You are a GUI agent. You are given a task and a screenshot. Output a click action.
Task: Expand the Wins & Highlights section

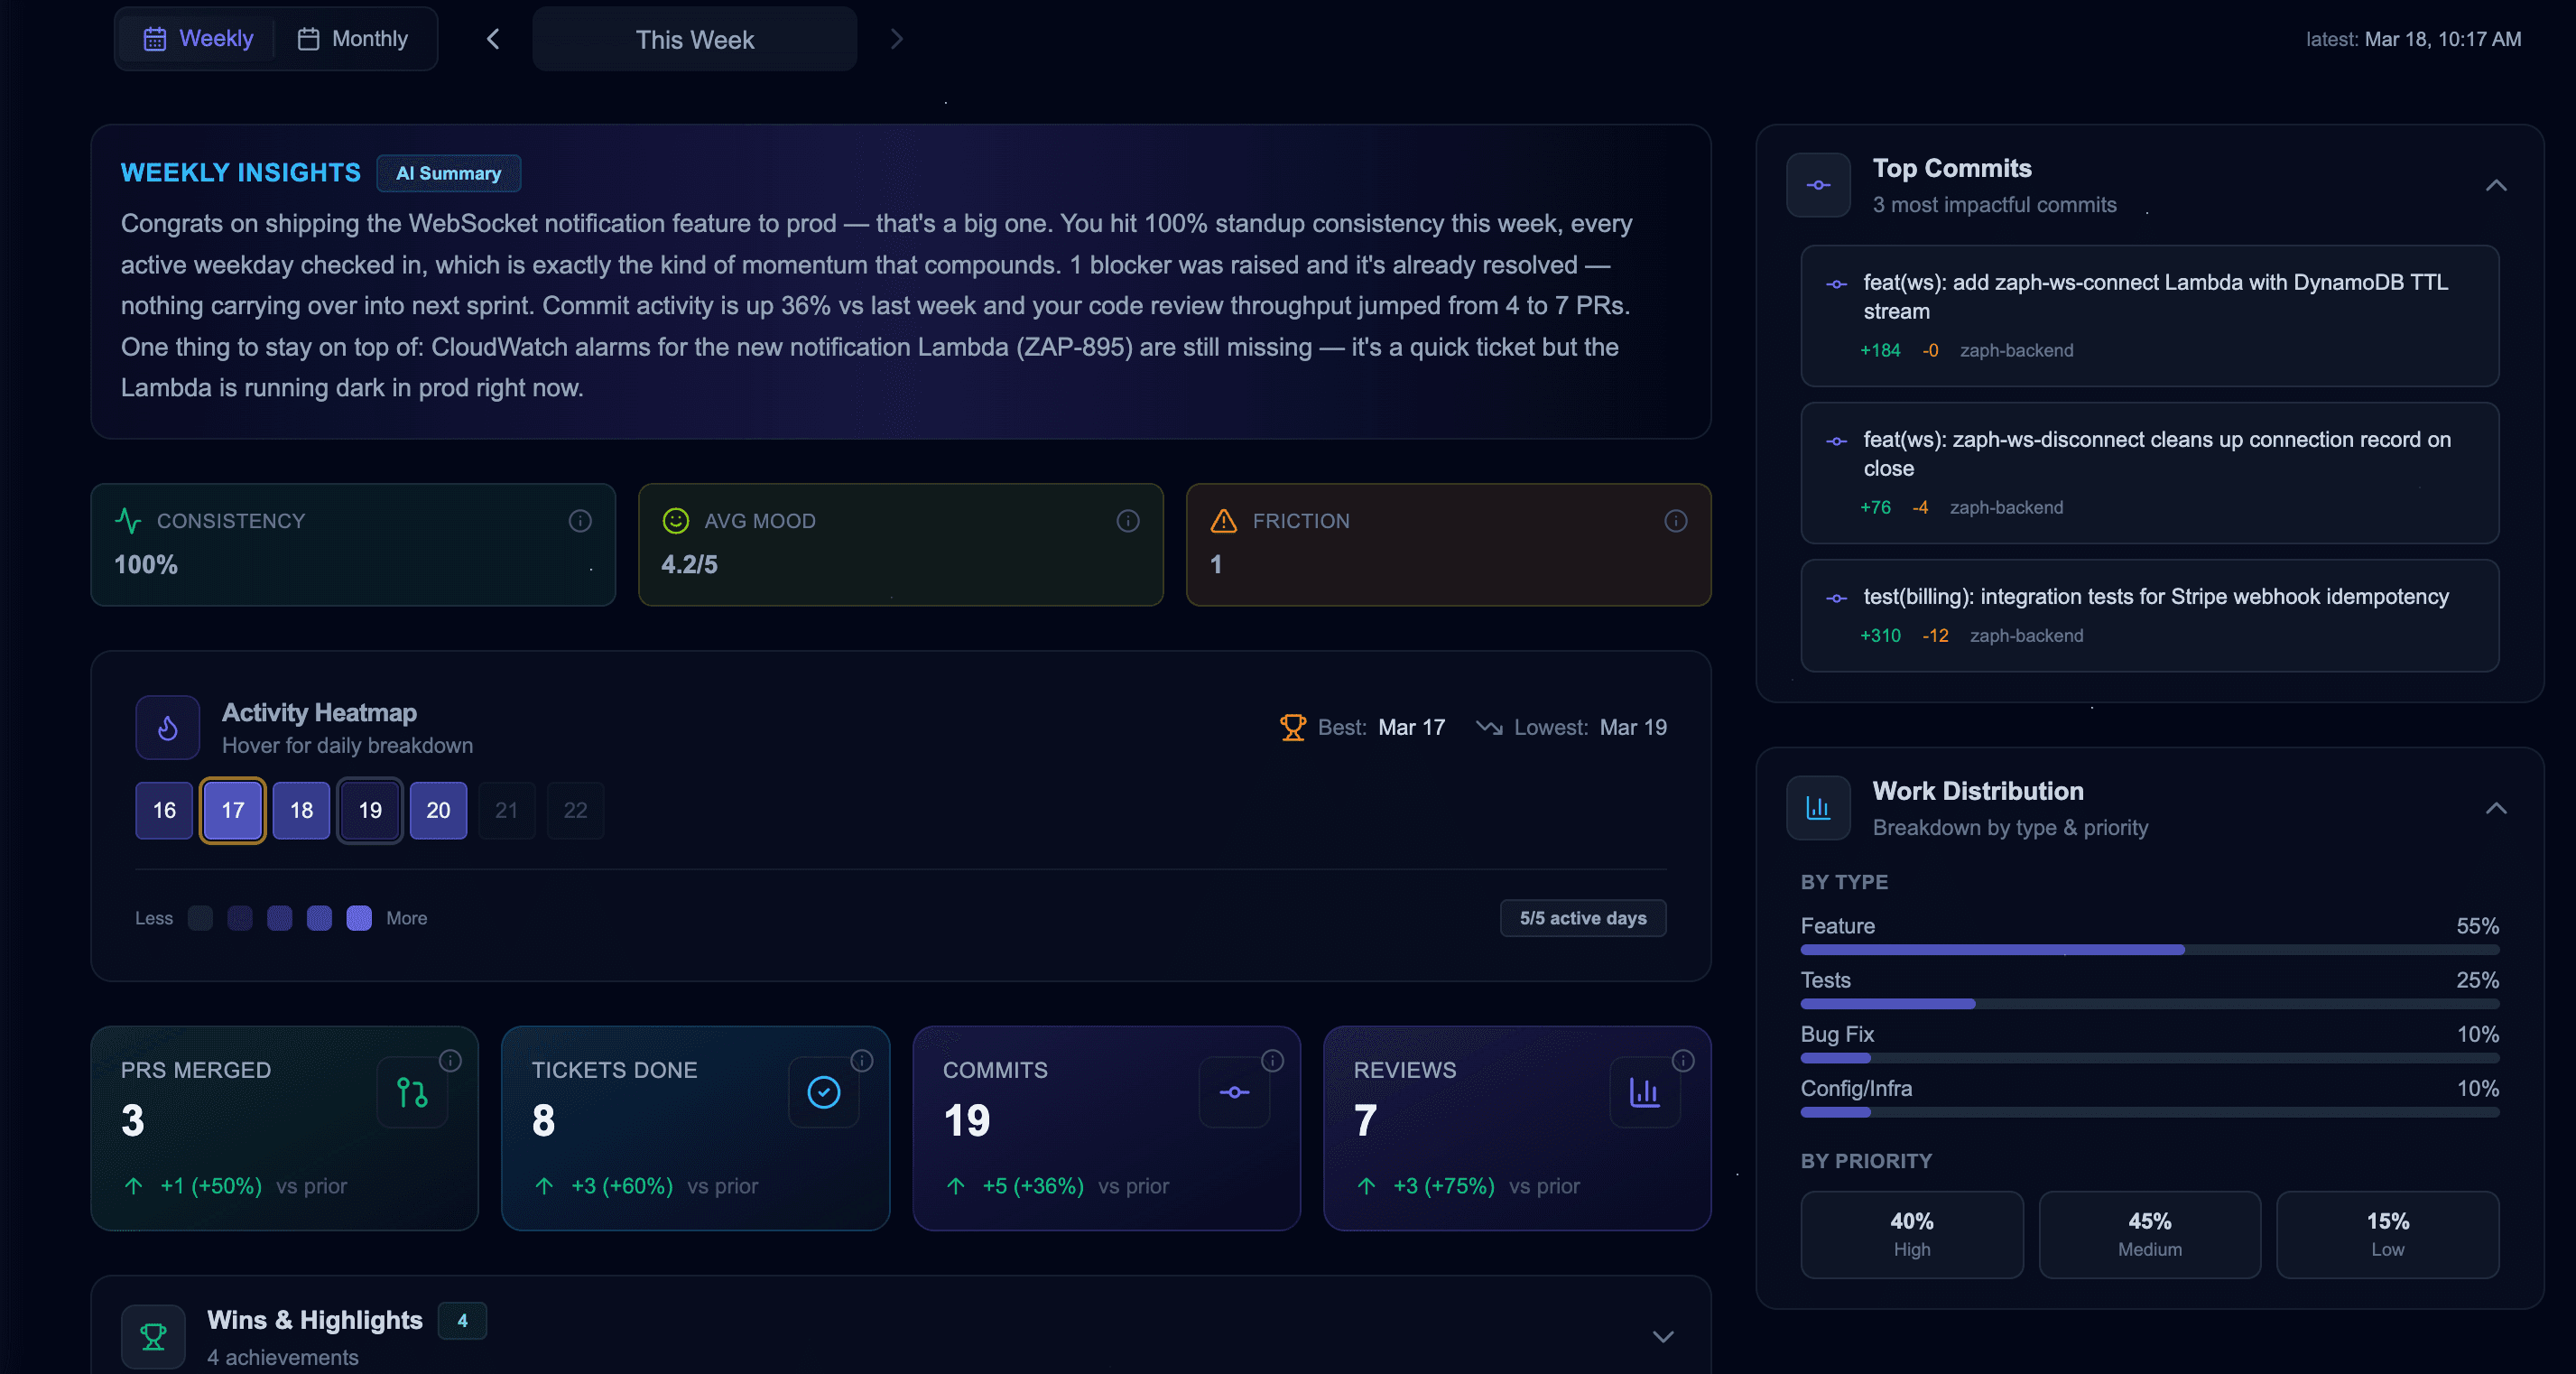pyautogui.click(x=1663, y=1338)
